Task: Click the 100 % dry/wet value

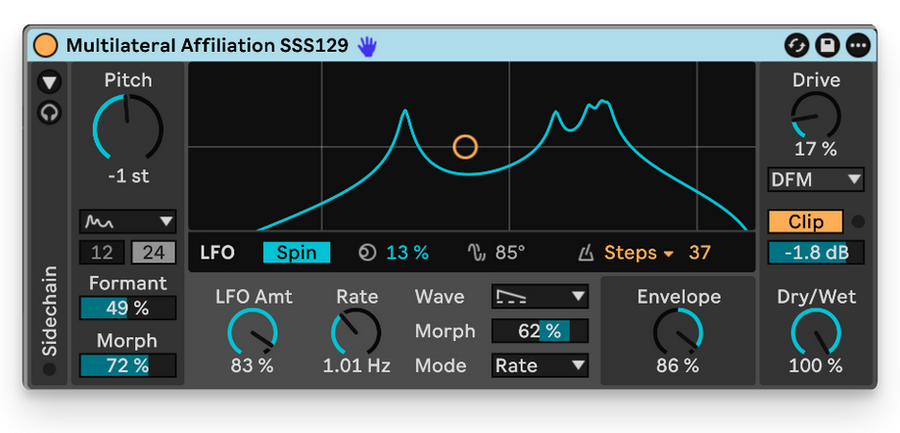Action: [x=816, y=365]
